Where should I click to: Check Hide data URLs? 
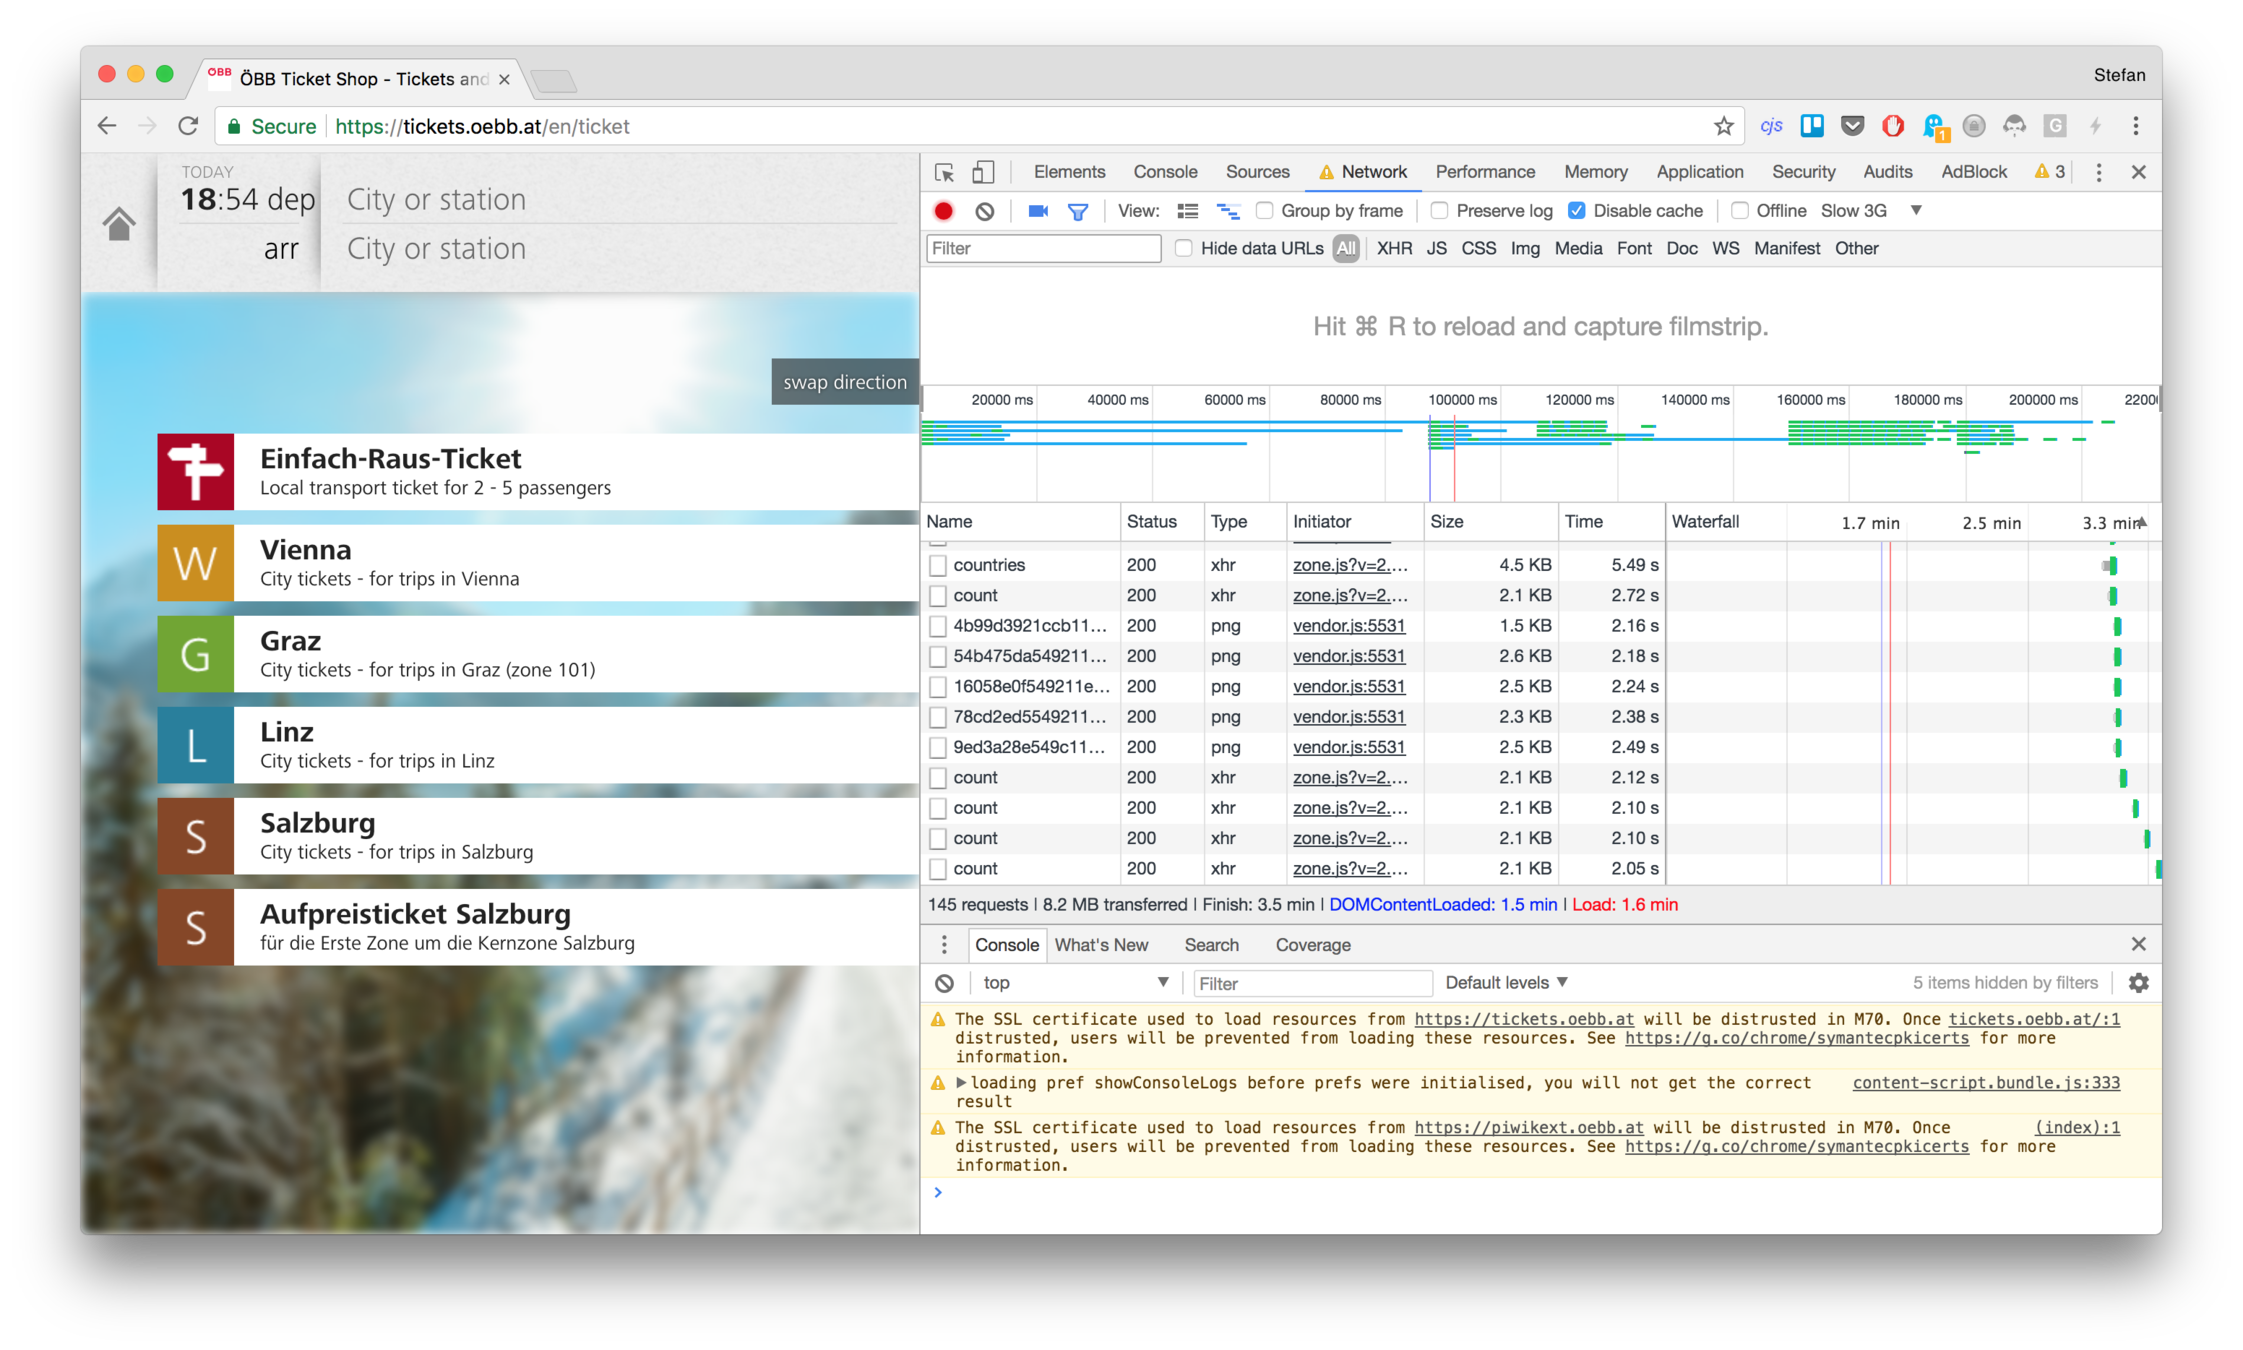coord(1184,248)
